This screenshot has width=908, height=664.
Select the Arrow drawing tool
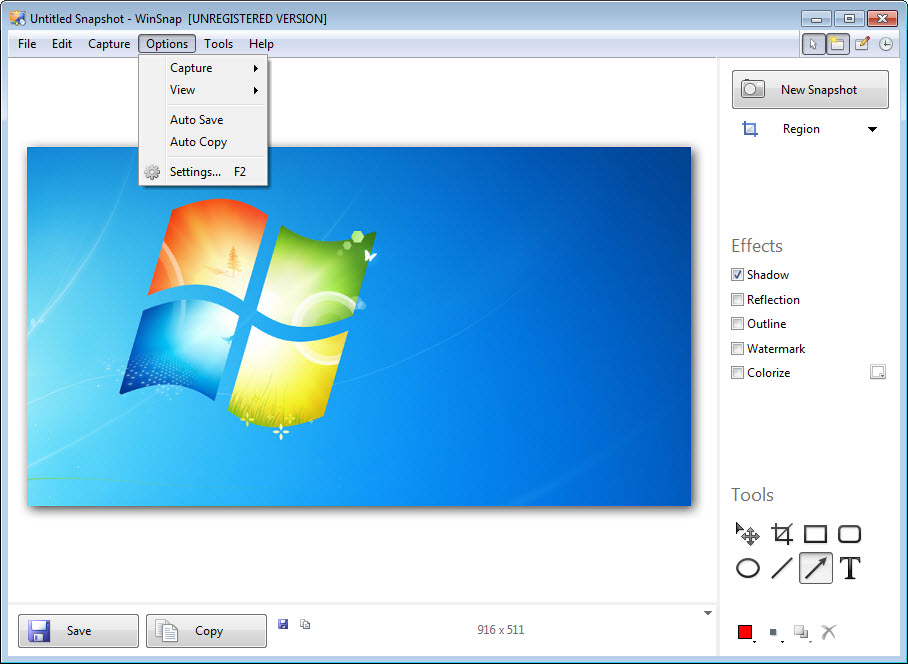pos(815,568)
